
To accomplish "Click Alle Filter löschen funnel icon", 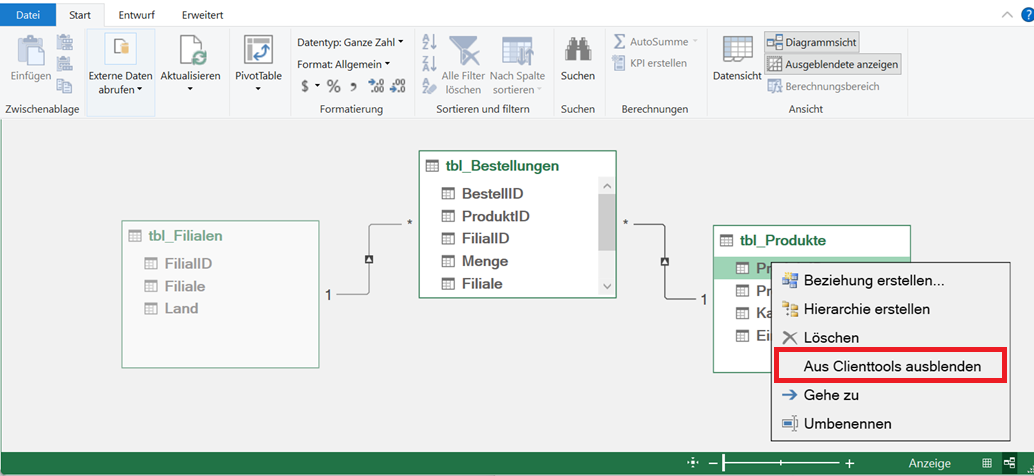I will [464, 49].
